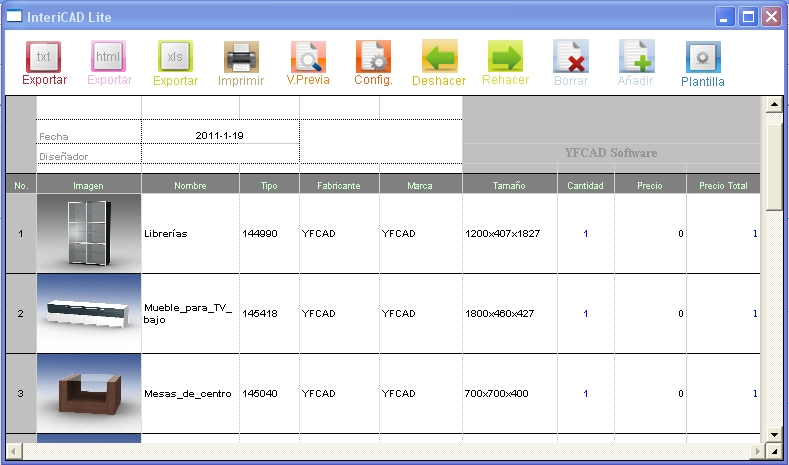The image size is (789, 465).
Task: Export report as xls spreadsheet
Action: [175, 63]
